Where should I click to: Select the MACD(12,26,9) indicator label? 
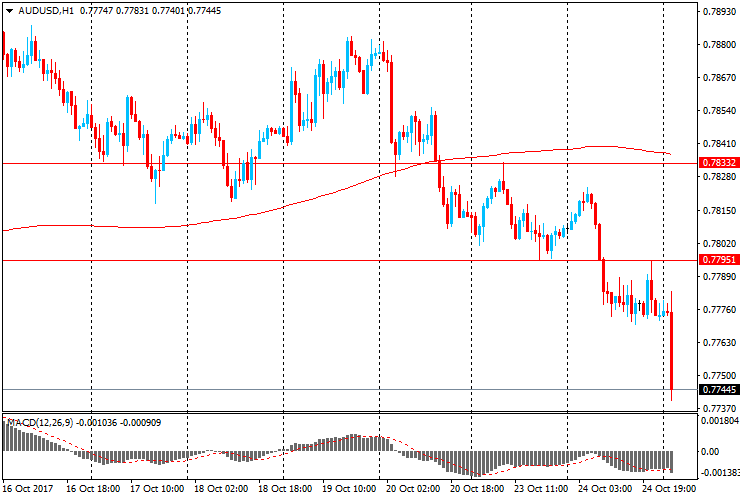[x=41, y=423]
